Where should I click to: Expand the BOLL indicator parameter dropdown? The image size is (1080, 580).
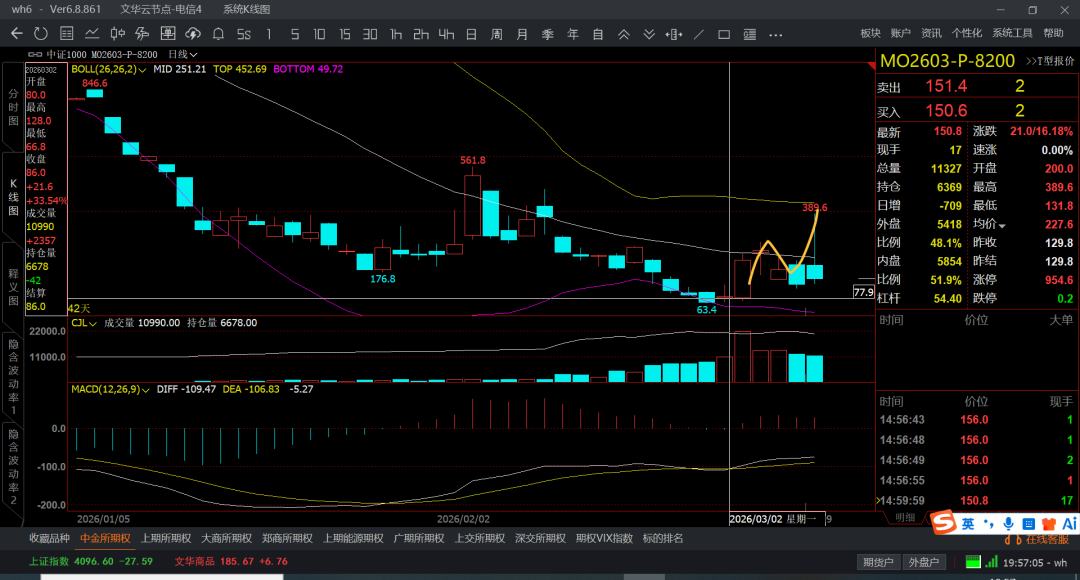144,70
